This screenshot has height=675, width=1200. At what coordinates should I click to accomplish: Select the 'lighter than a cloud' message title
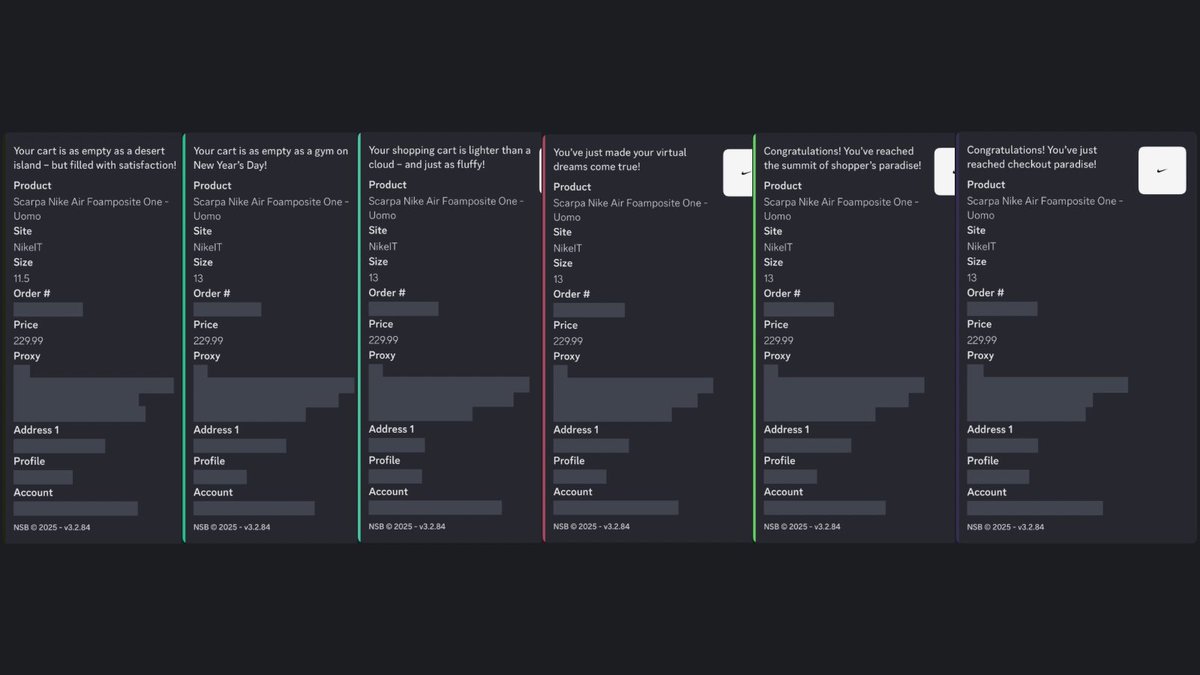(450, 157)
